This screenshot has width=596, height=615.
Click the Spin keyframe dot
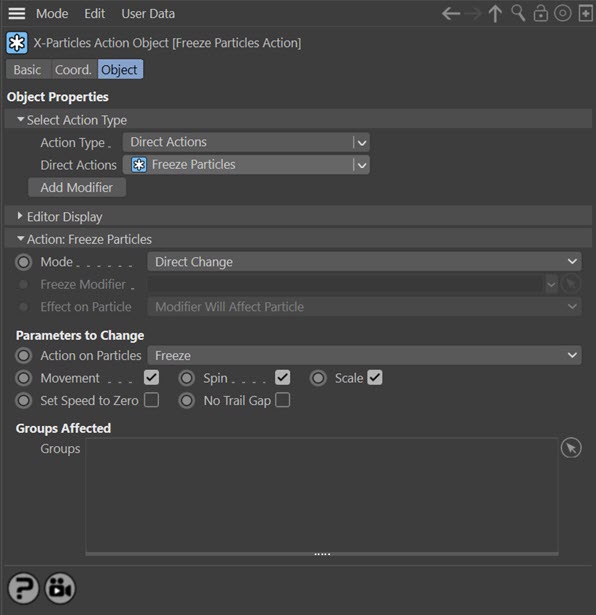pyautogui.click(x=187, y=378)
